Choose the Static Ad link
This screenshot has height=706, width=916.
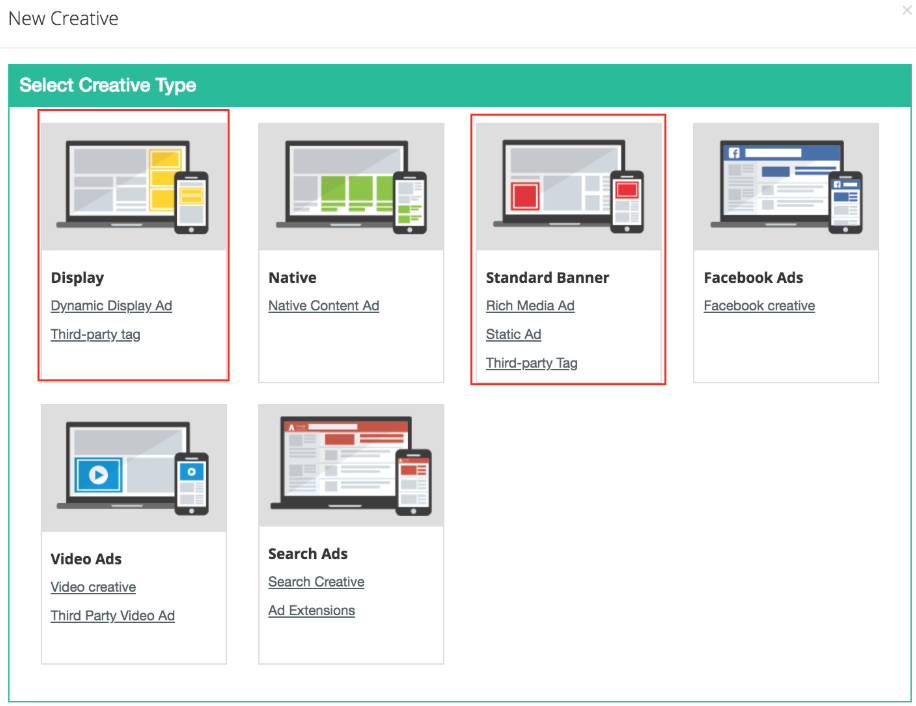[513, 335]
